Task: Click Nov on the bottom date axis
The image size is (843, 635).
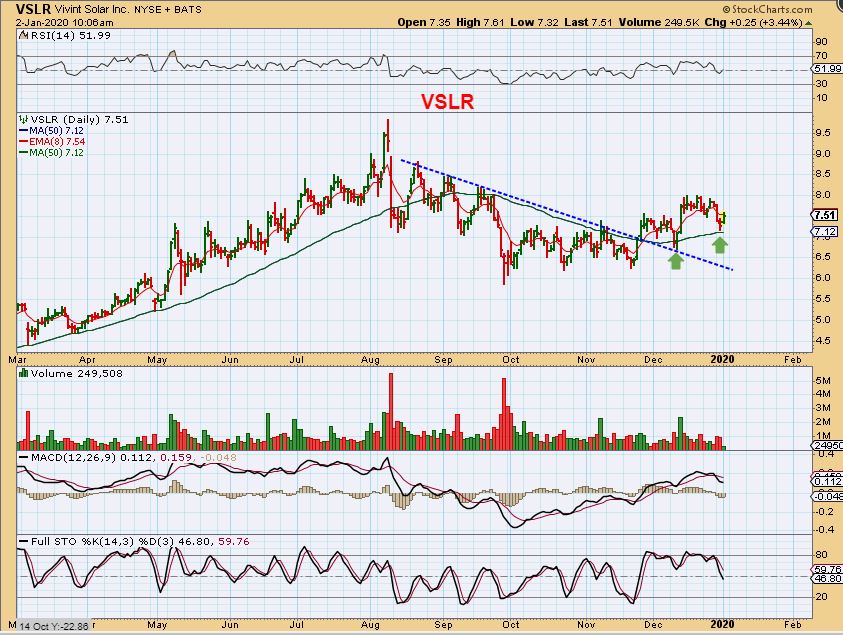Action: pos(586,624)
